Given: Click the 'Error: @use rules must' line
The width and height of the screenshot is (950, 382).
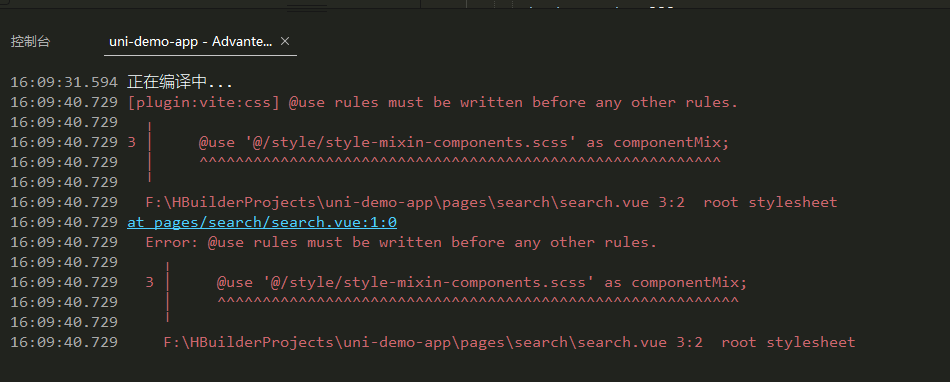Looking at the screenshot, I should (401, 243).
